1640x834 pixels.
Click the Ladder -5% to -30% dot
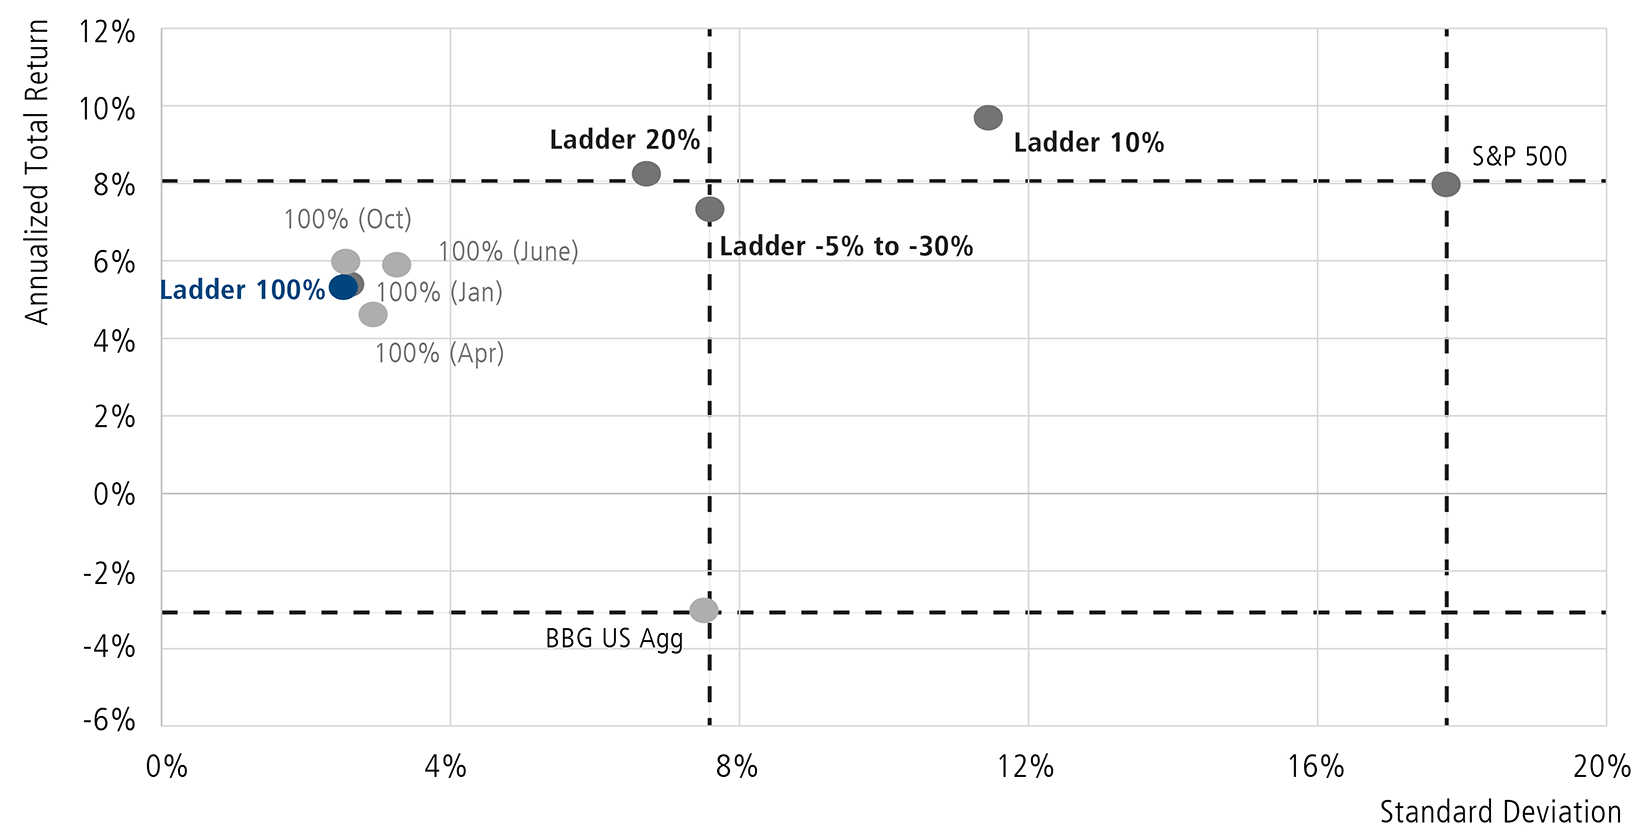710,210
